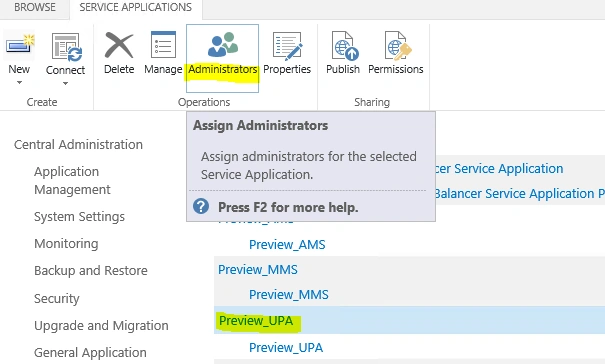The height and width of the screenshot is (364, 605).
Task: Click the Connect ribbon icon
Action: [x=66, y=47]
